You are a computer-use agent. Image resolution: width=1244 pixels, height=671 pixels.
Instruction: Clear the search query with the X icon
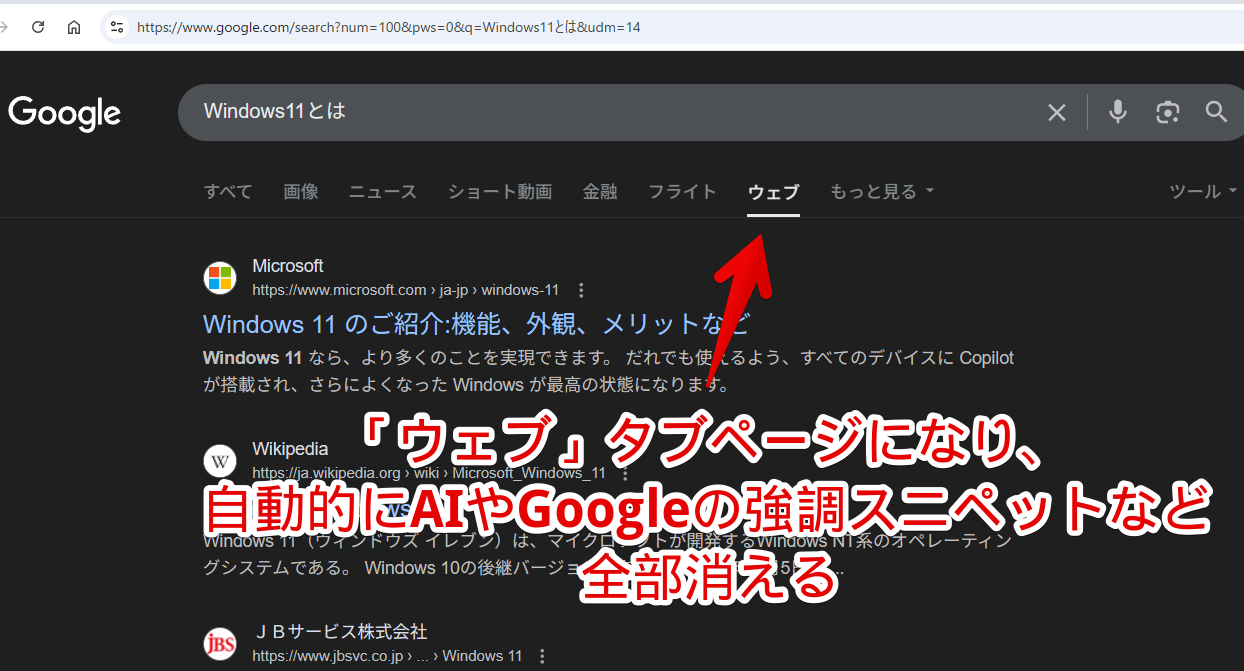[x=1057, y=112]
